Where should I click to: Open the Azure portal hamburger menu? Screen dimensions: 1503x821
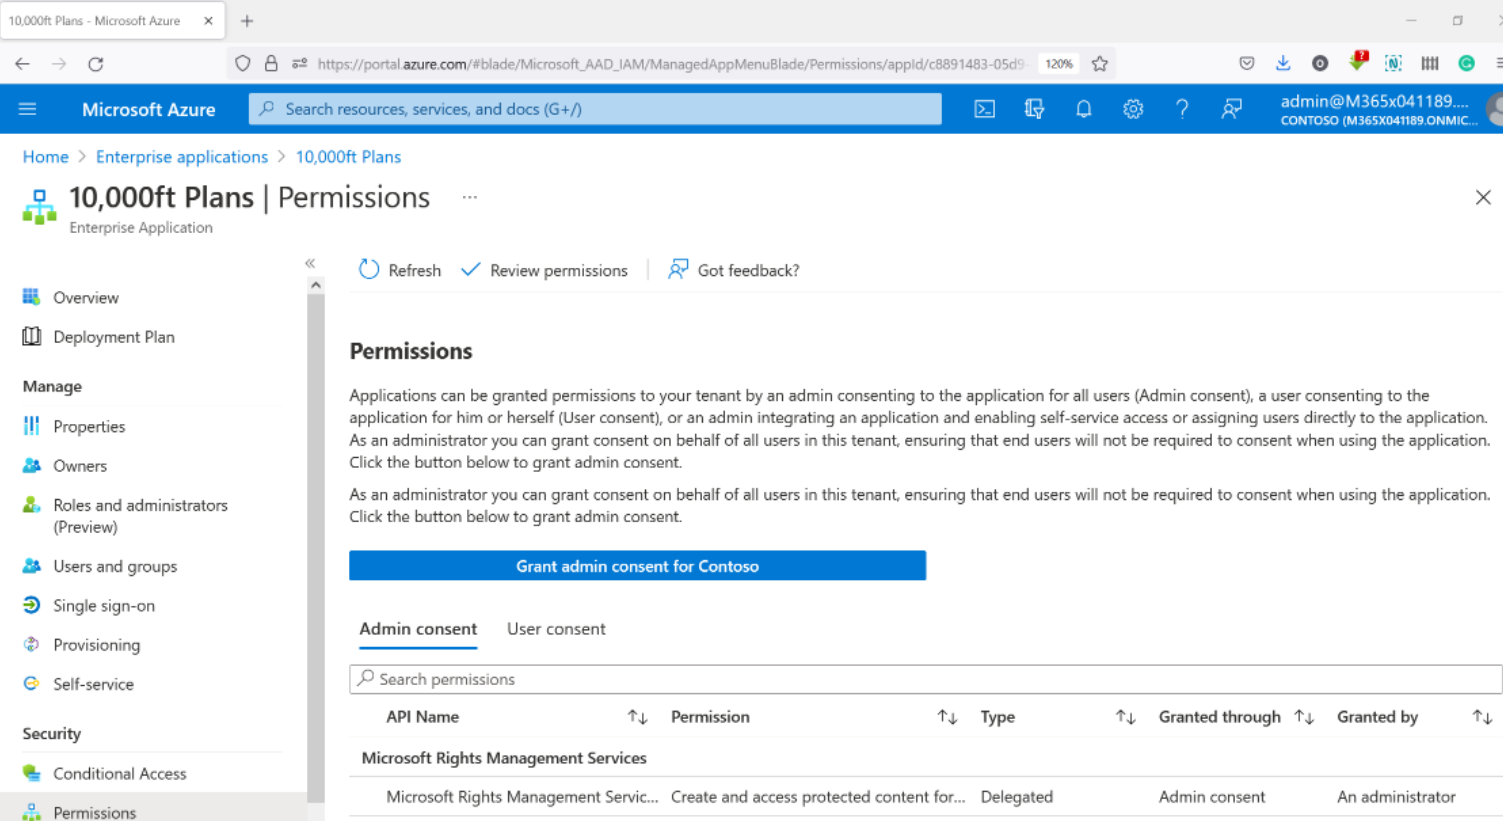pos(27,109)
